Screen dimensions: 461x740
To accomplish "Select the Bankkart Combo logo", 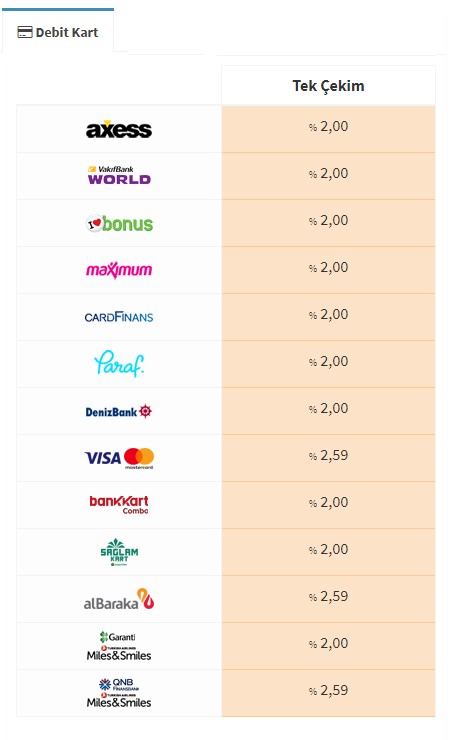I will (x=119, y=505).
